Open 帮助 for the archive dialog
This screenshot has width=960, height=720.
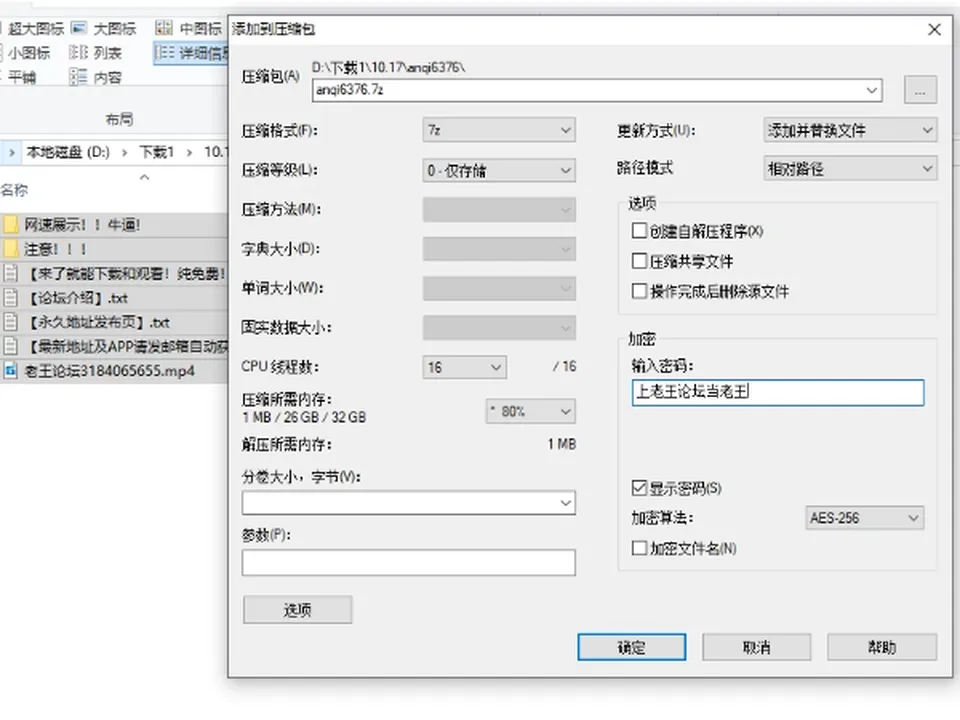point(882,647)
